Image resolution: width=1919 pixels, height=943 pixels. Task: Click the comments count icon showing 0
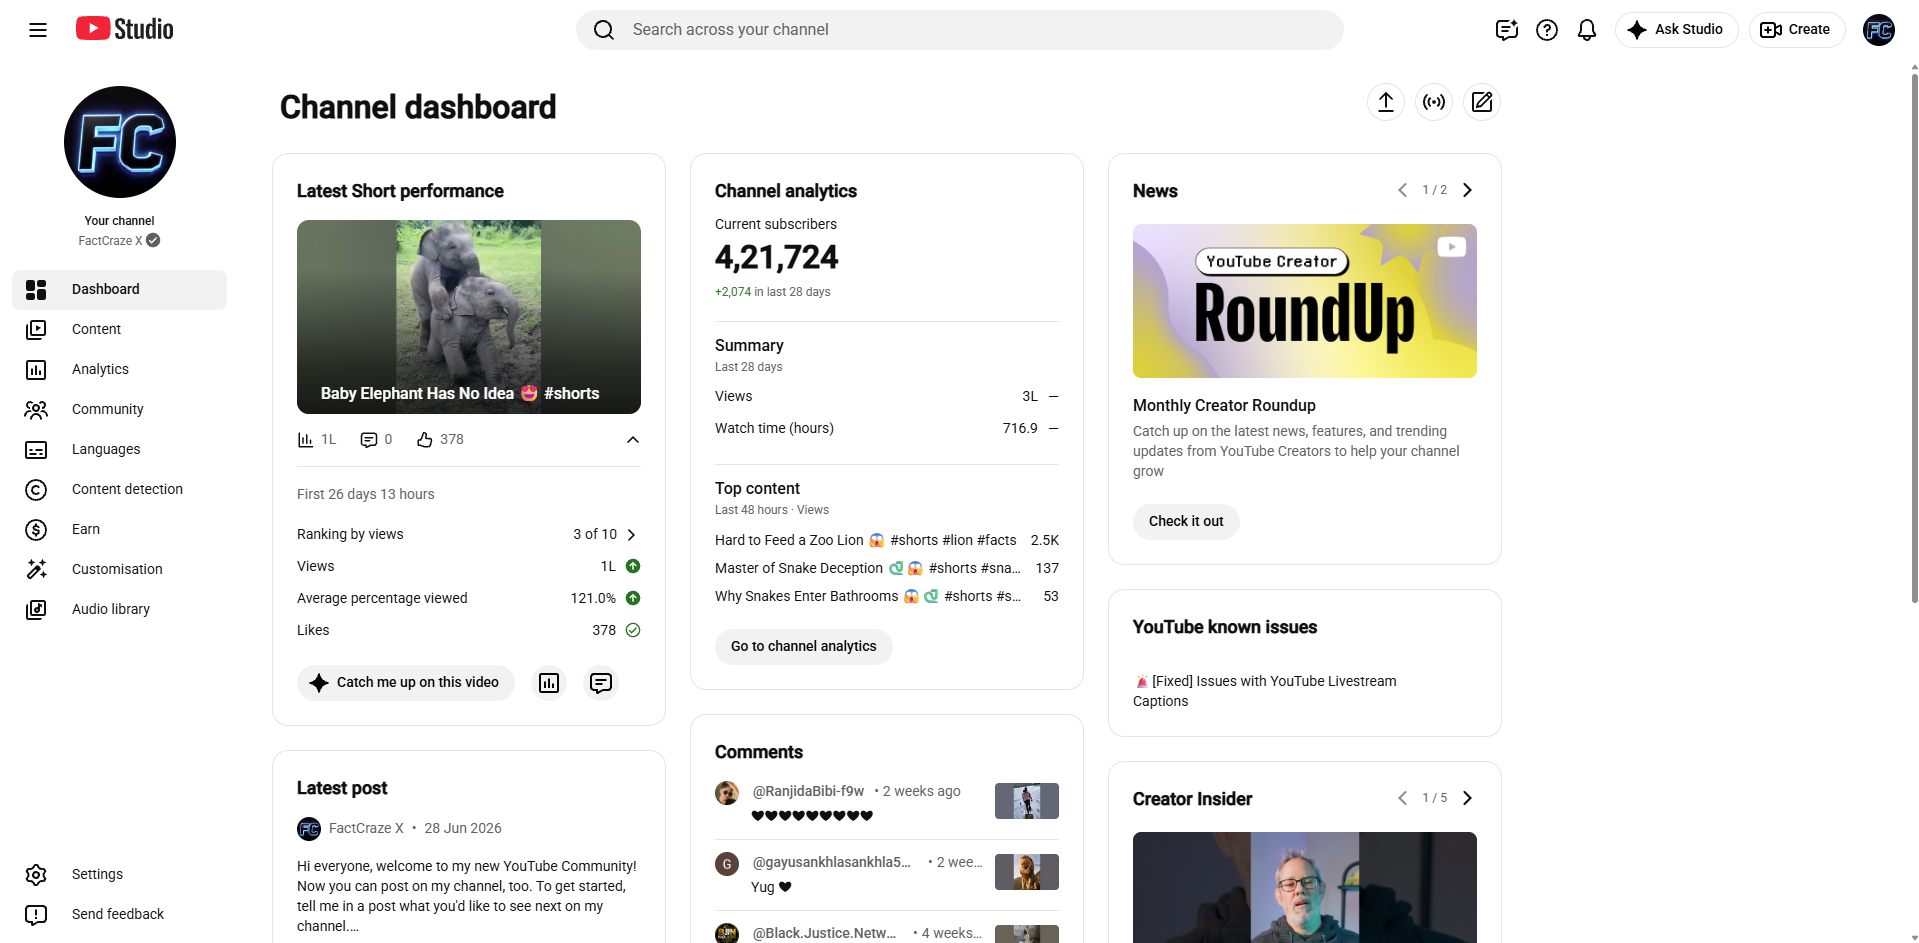(369, 440)
